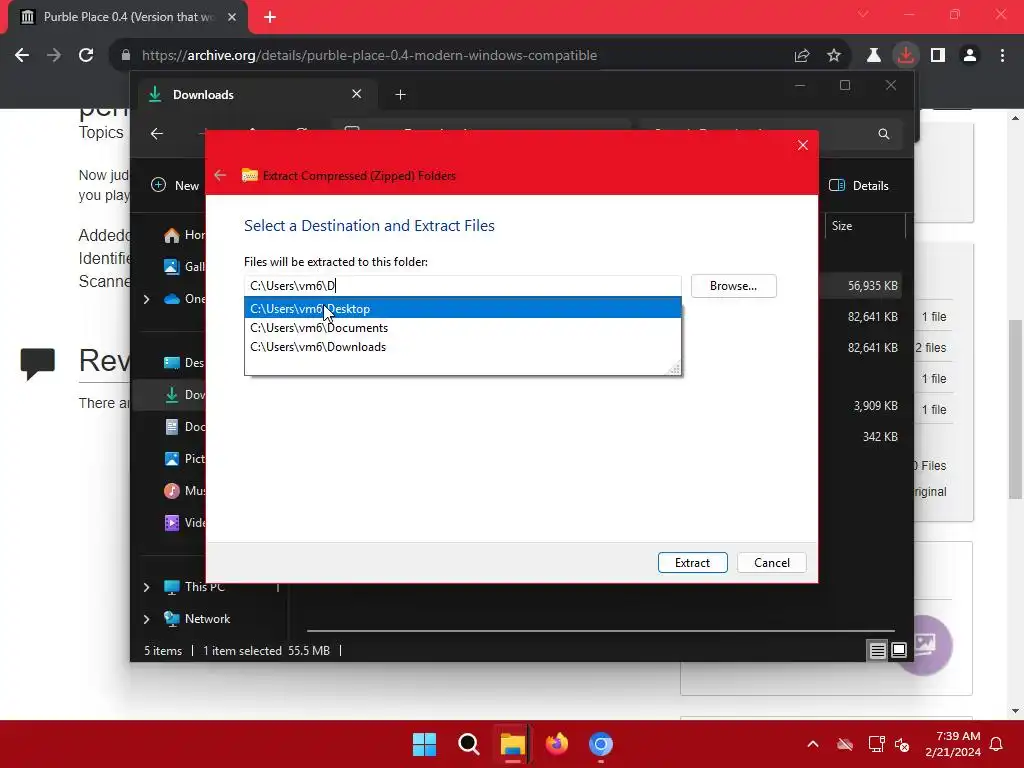Switch to Chrome from taskbar
The image size is (1024, 768).
(601, 744)
